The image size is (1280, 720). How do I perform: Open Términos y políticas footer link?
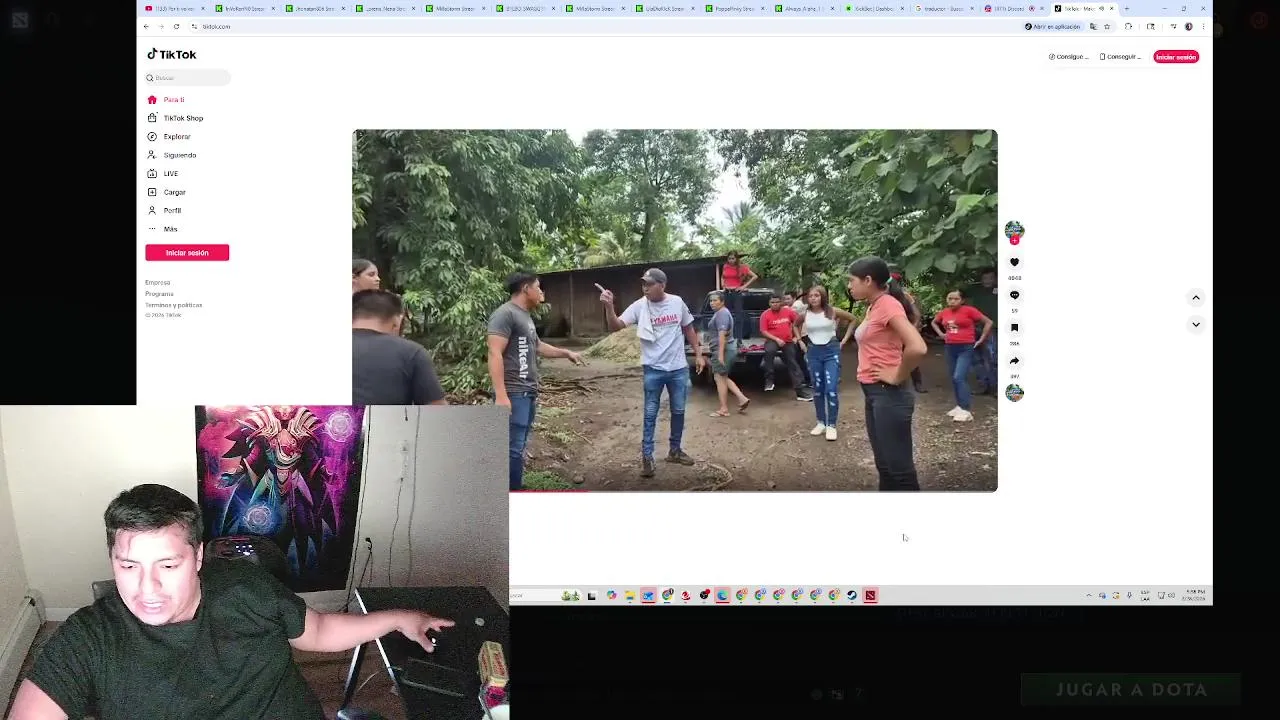click(173, 305)
